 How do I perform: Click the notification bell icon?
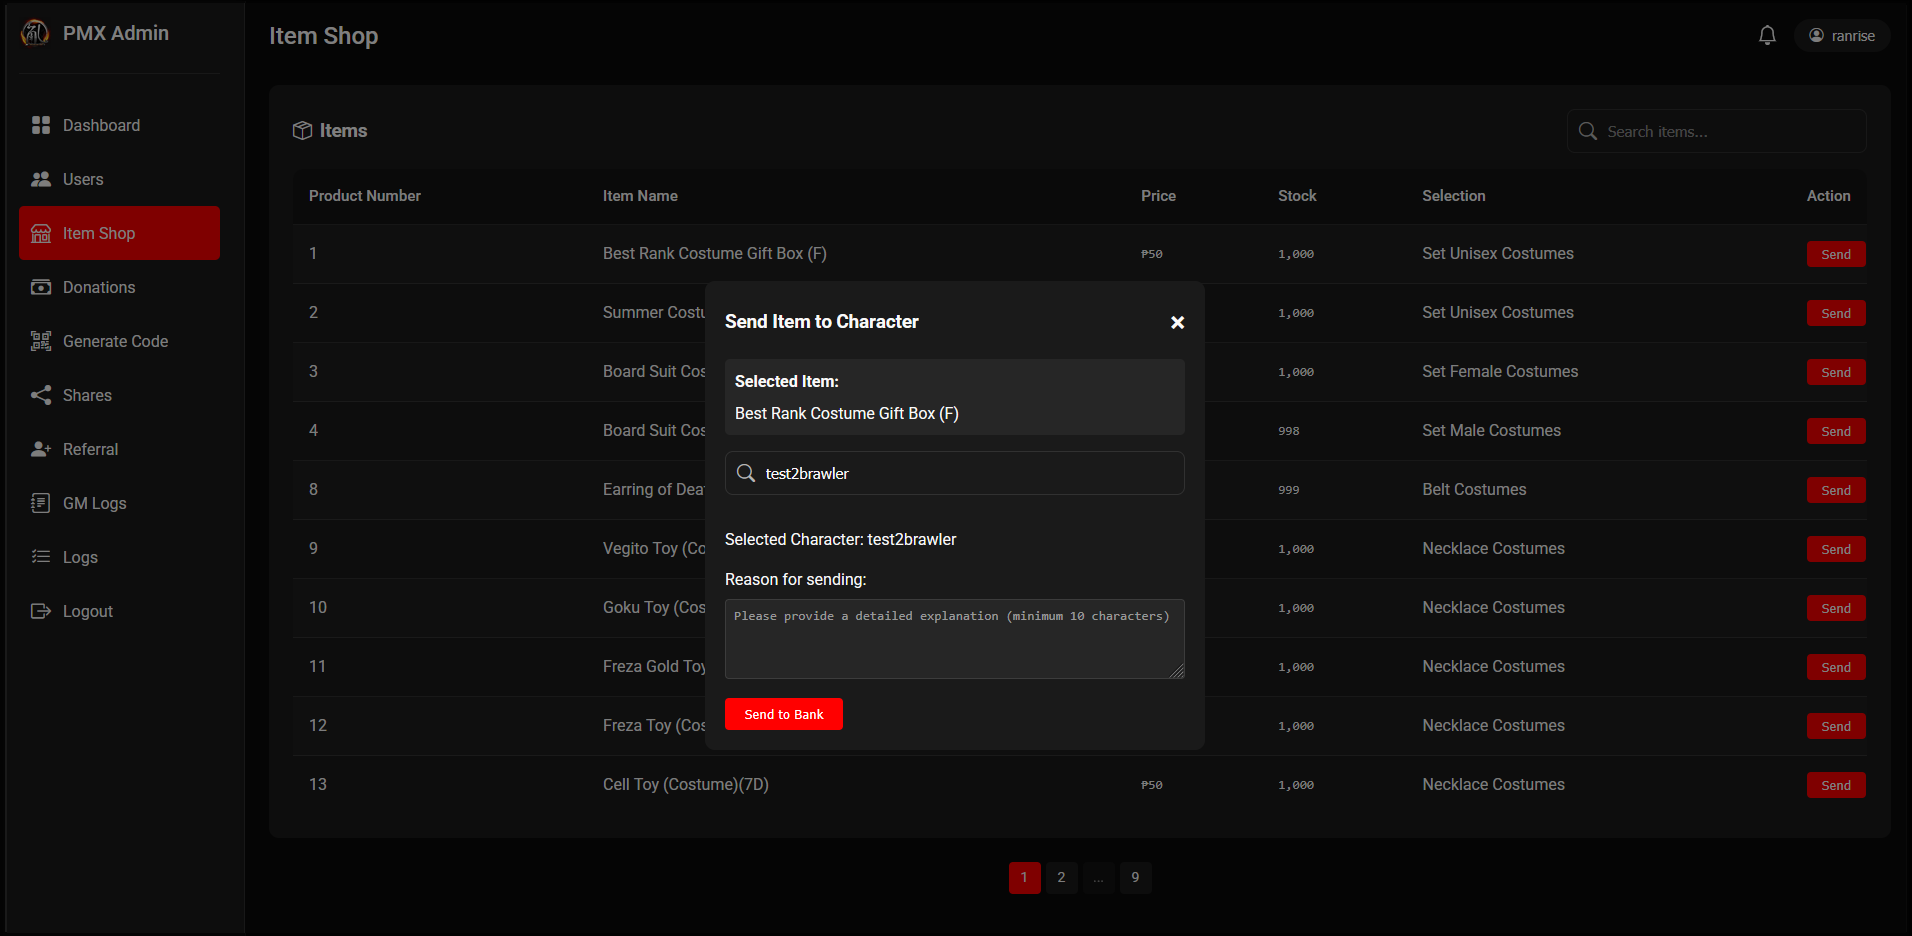(1767, 36)
